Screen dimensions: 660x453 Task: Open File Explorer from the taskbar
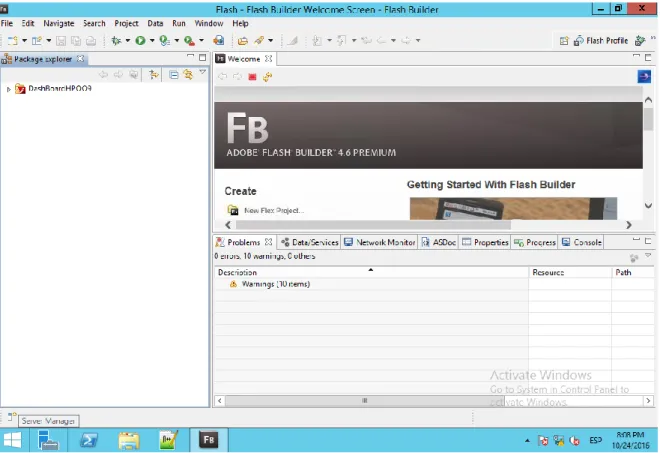coord(128,440)
